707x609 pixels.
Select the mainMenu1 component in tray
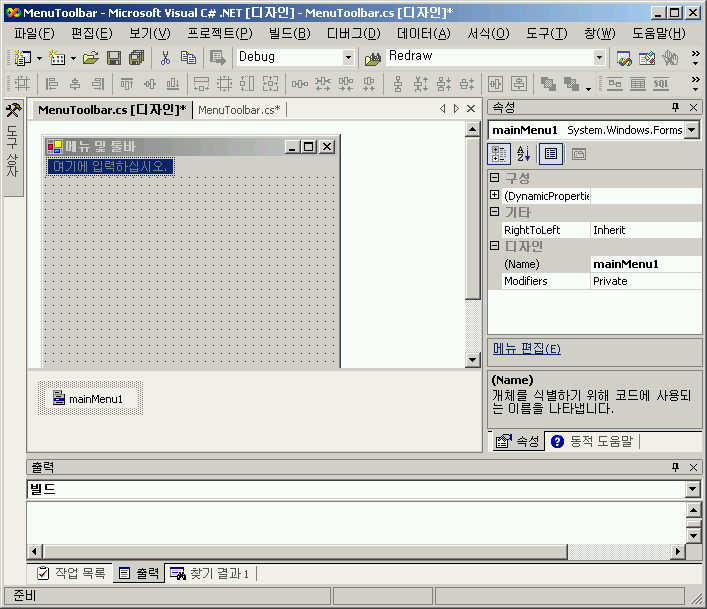[x=89, y=399]
